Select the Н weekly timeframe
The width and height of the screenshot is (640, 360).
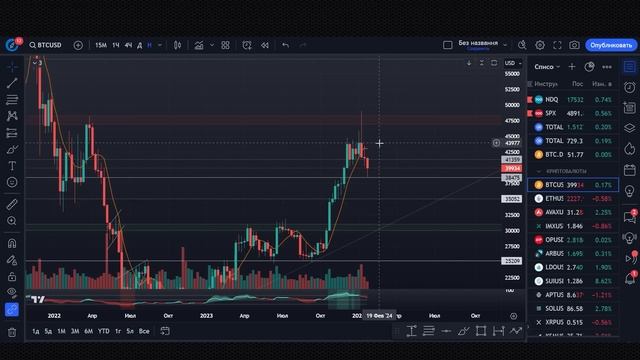149,45
